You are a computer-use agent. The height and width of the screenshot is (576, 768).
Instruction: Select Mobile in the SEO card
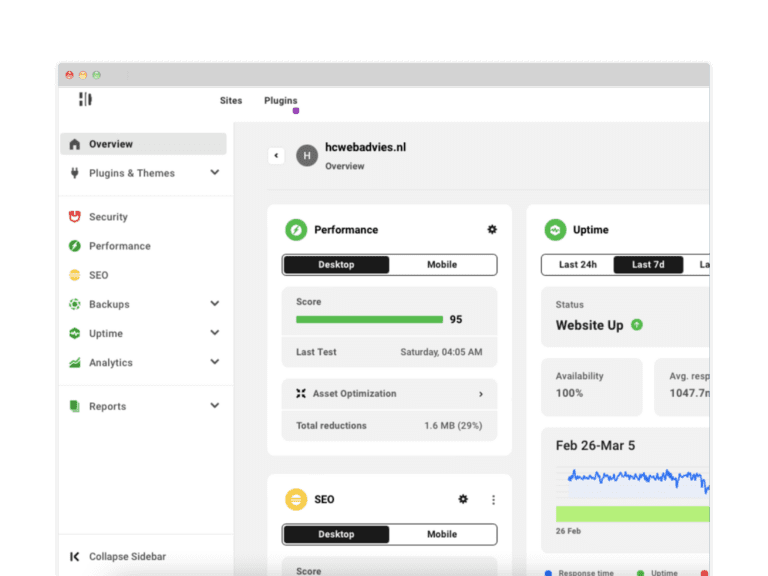[x=442, y=534]
